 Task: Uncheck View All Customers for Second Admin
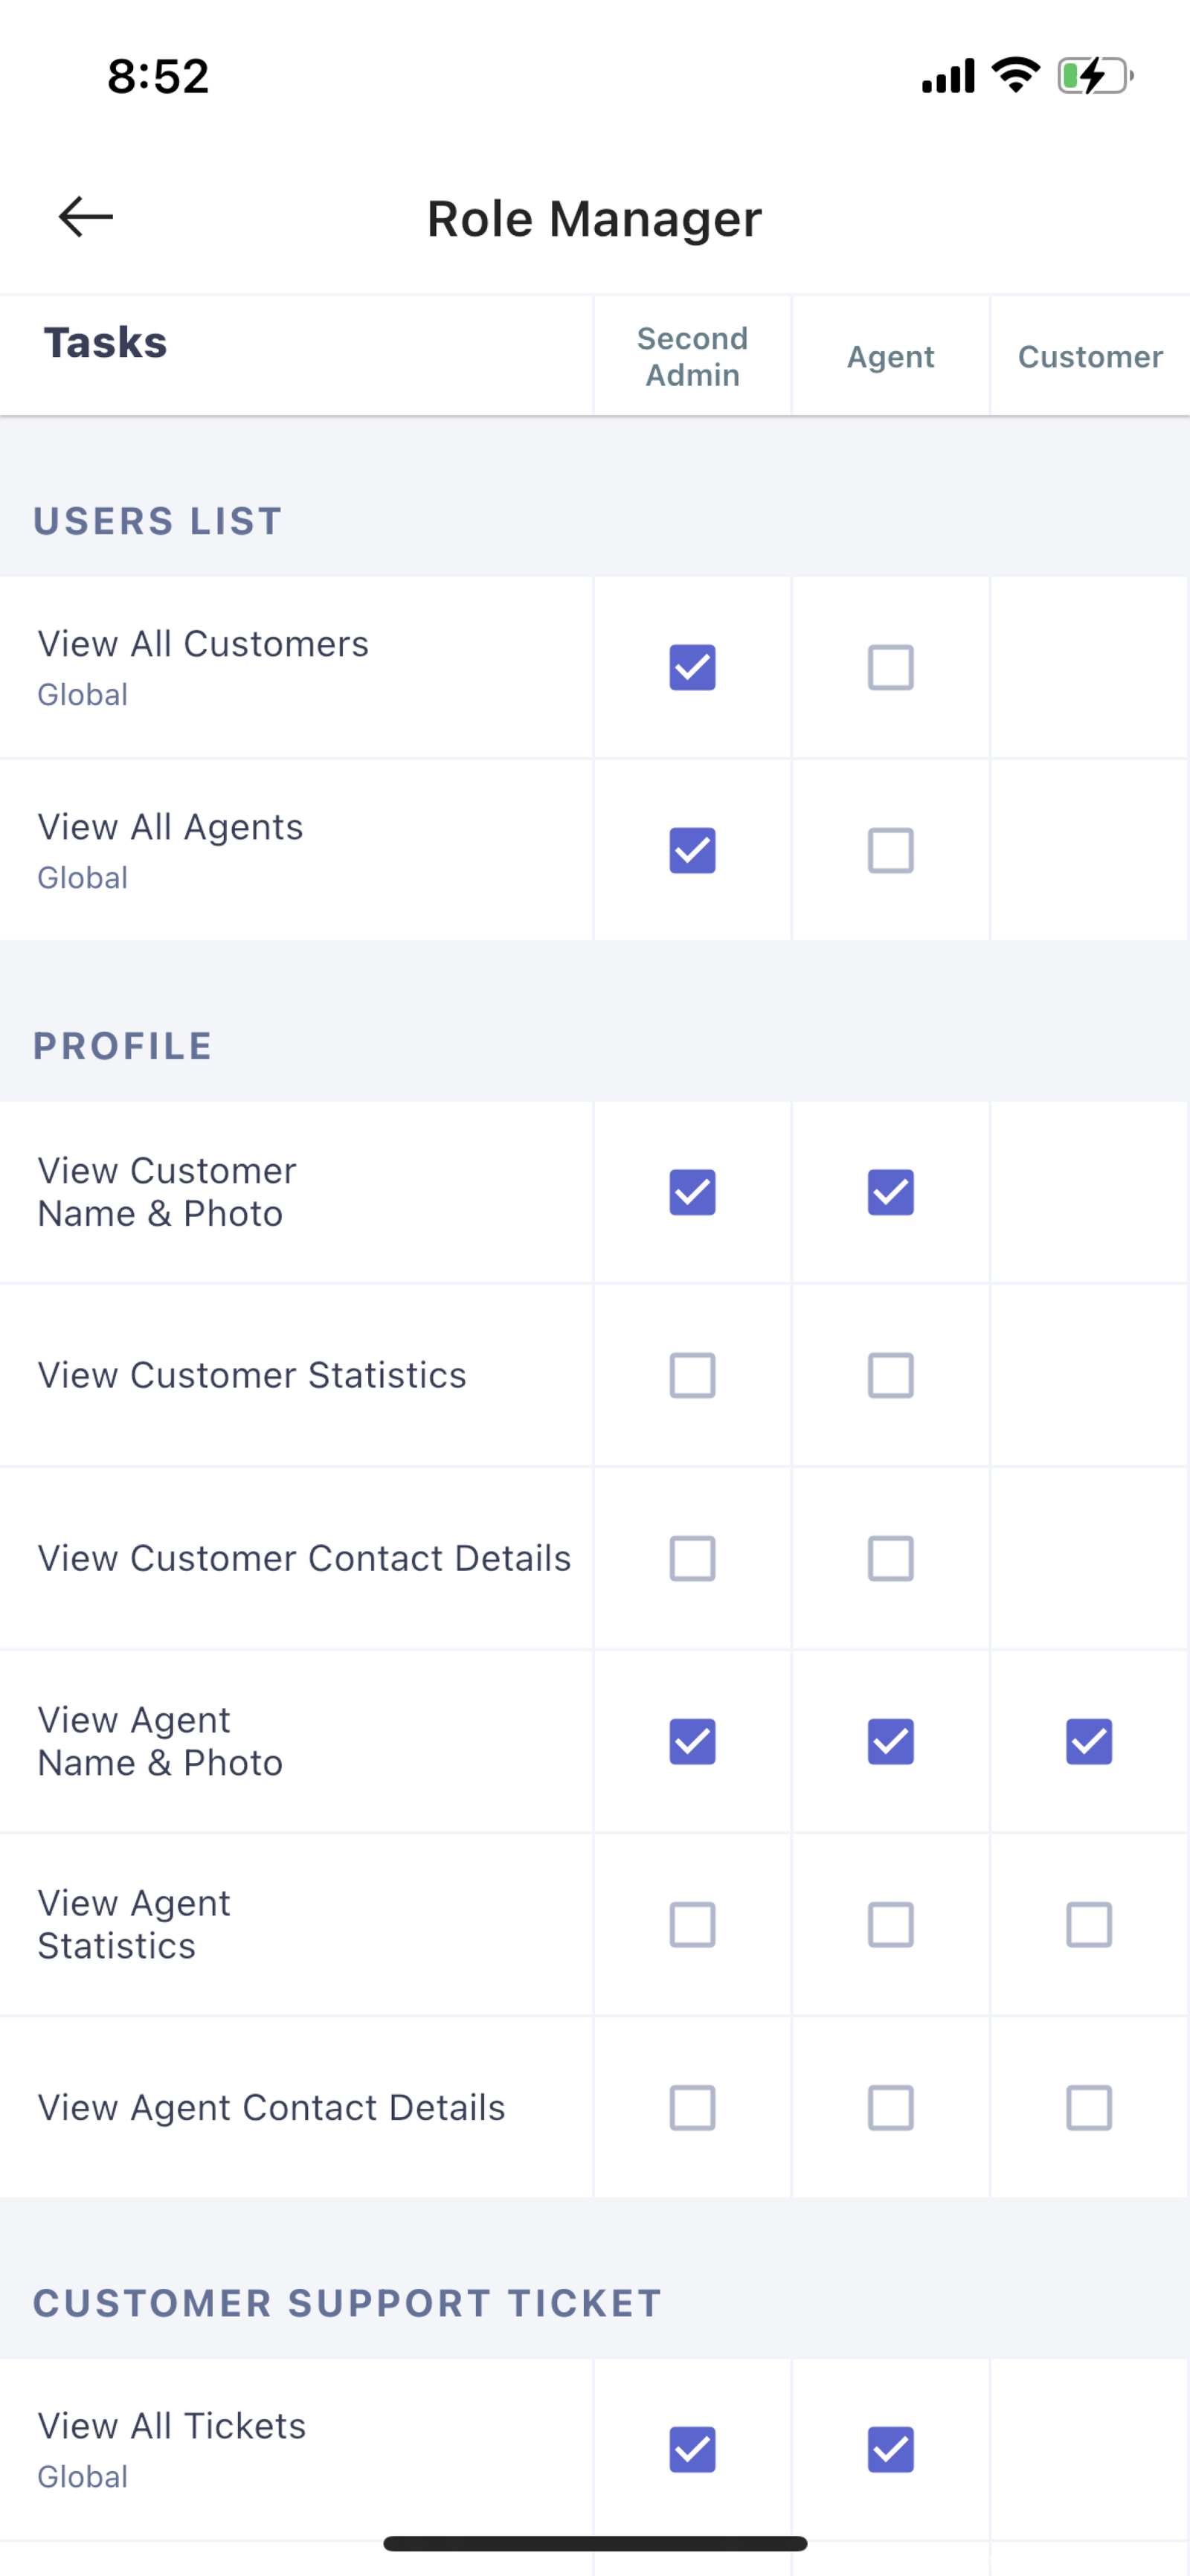[x=692, y=667]
